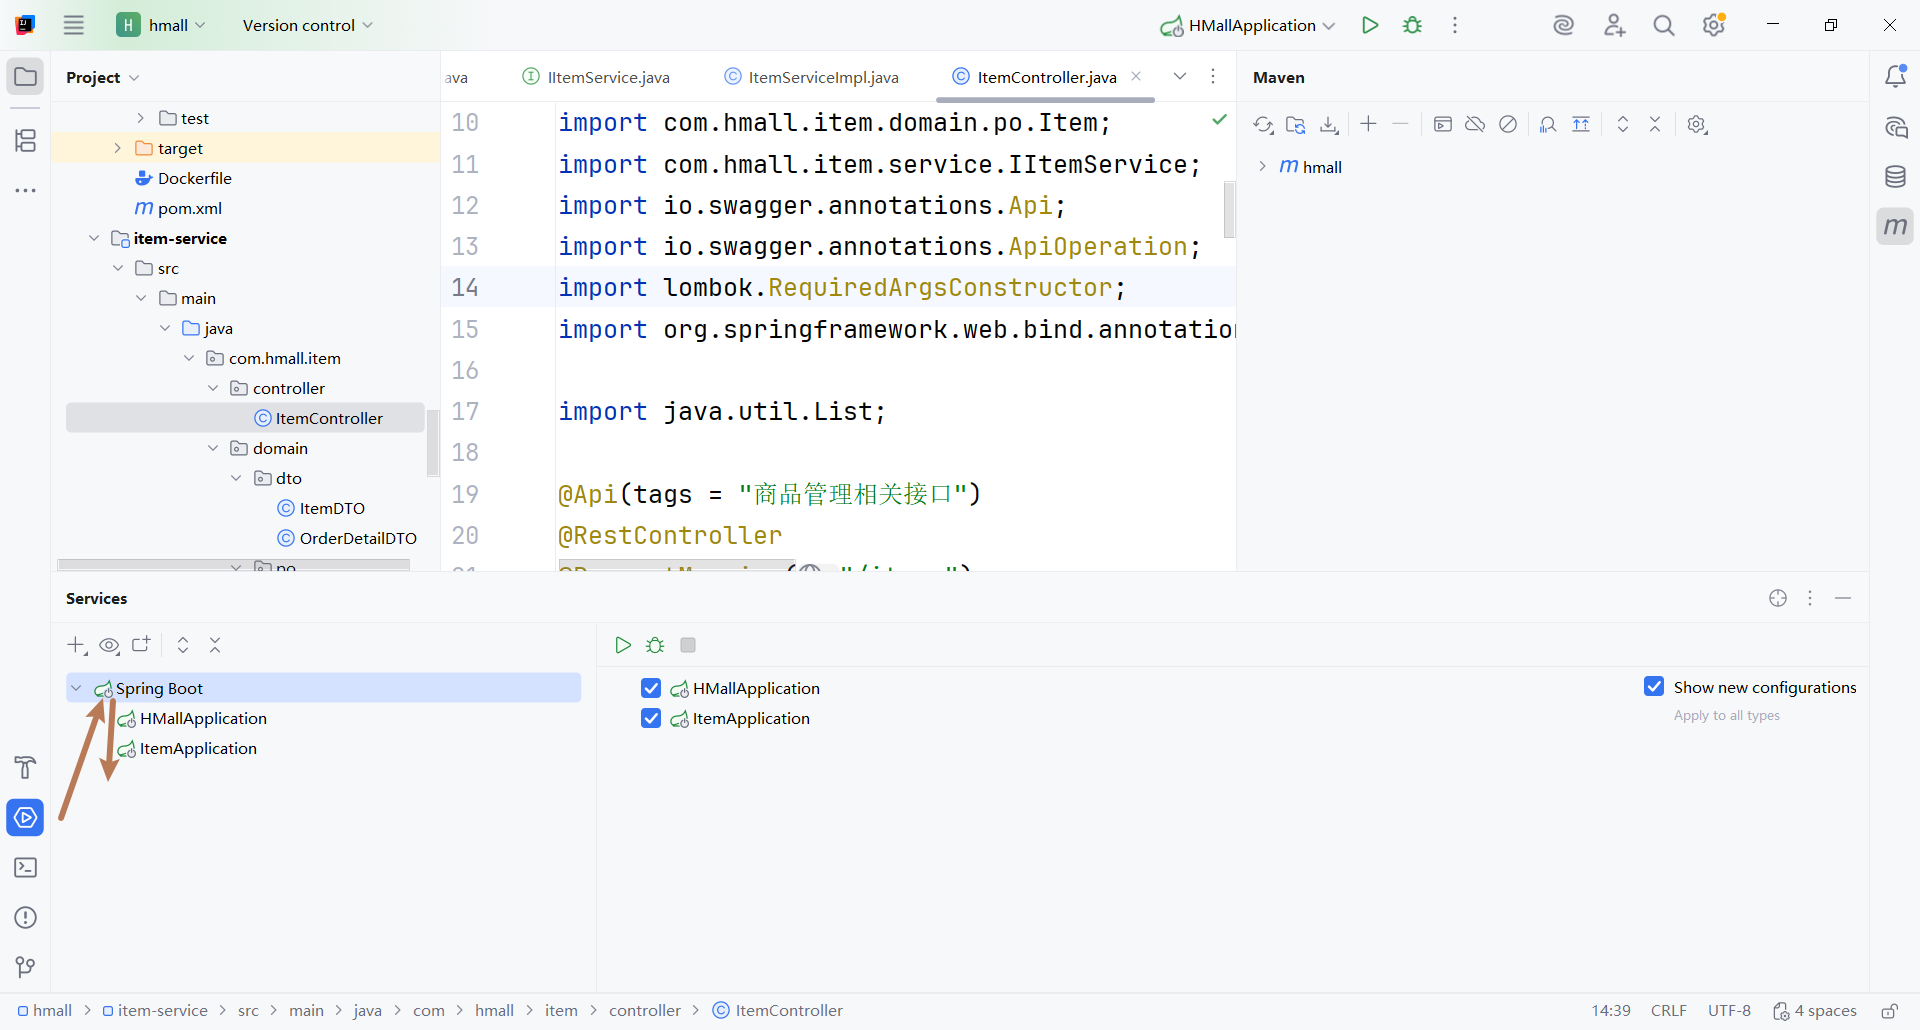1920x1030 pixels.
Task: Debug HMallApplication with the bug icon
Action: click(x=1412, y=25)
